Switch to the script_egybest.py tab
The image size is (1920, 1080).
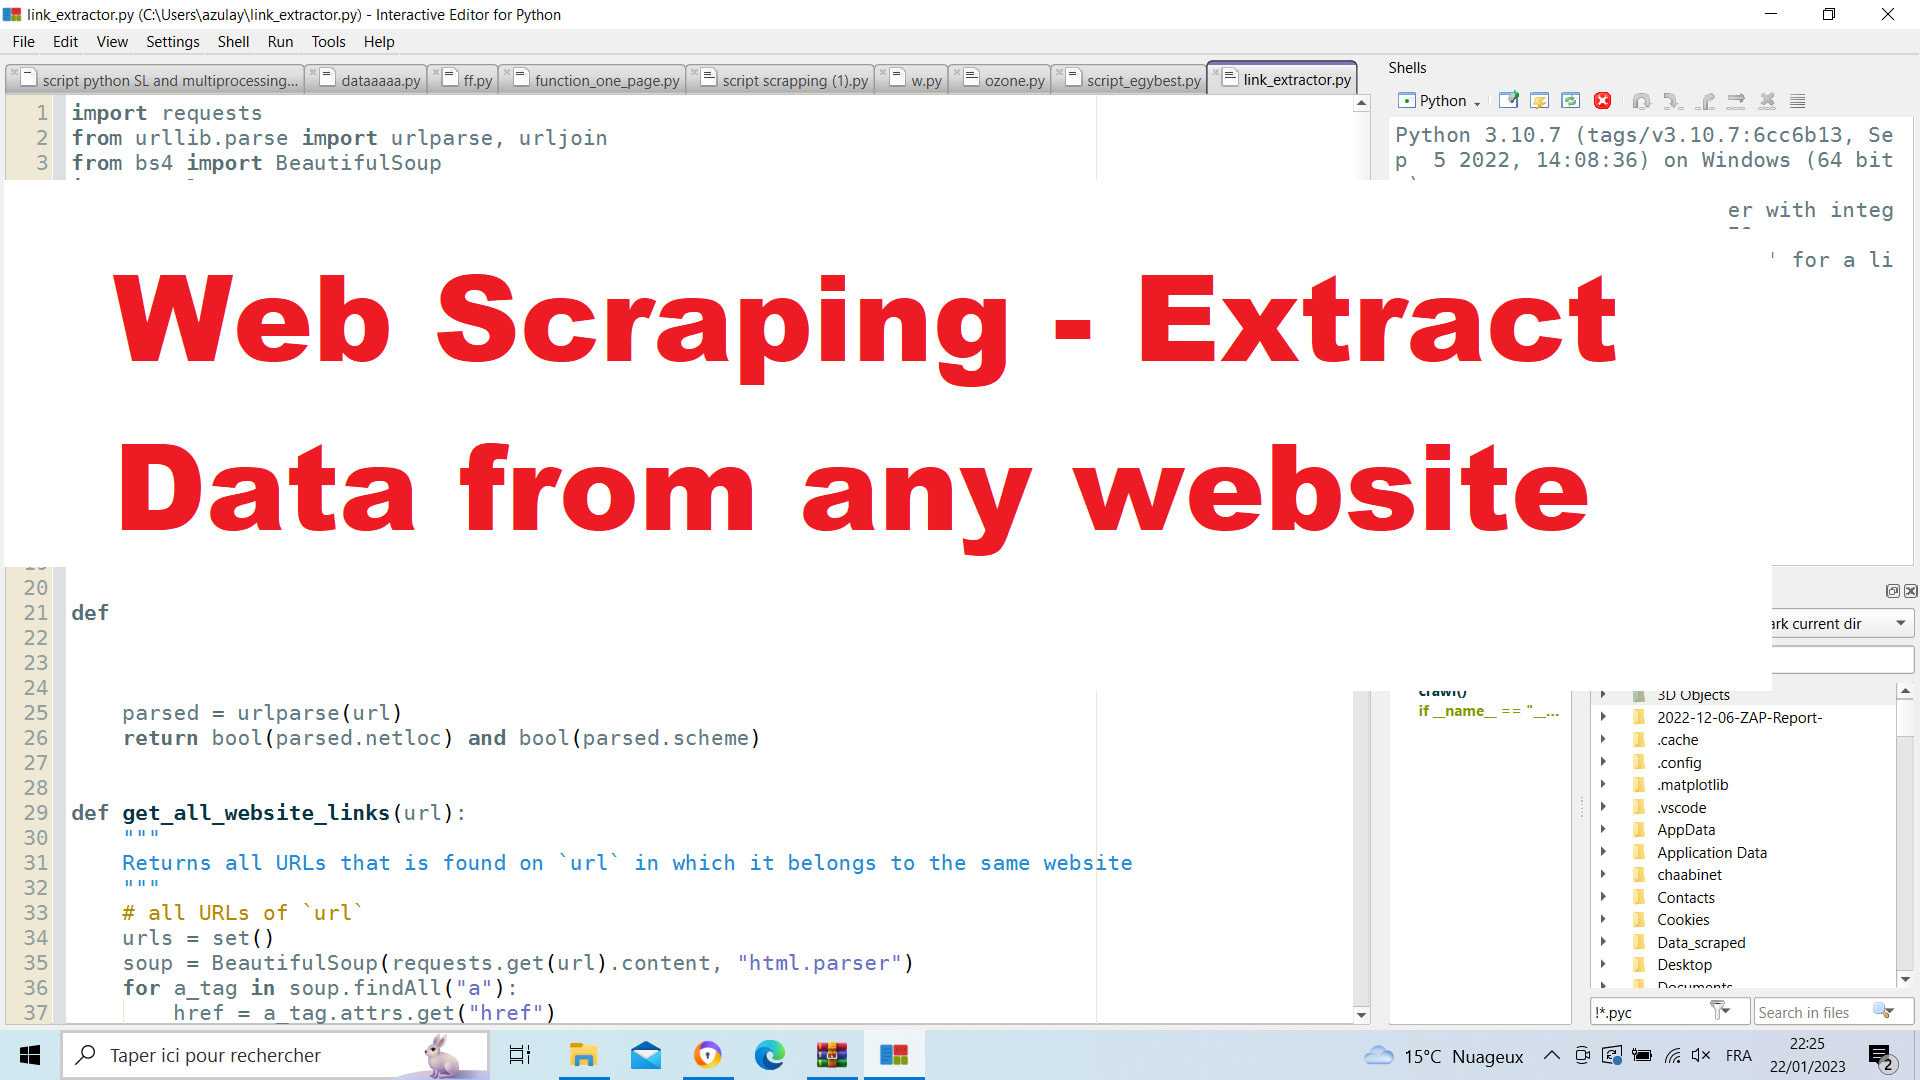coord(1131,80)
